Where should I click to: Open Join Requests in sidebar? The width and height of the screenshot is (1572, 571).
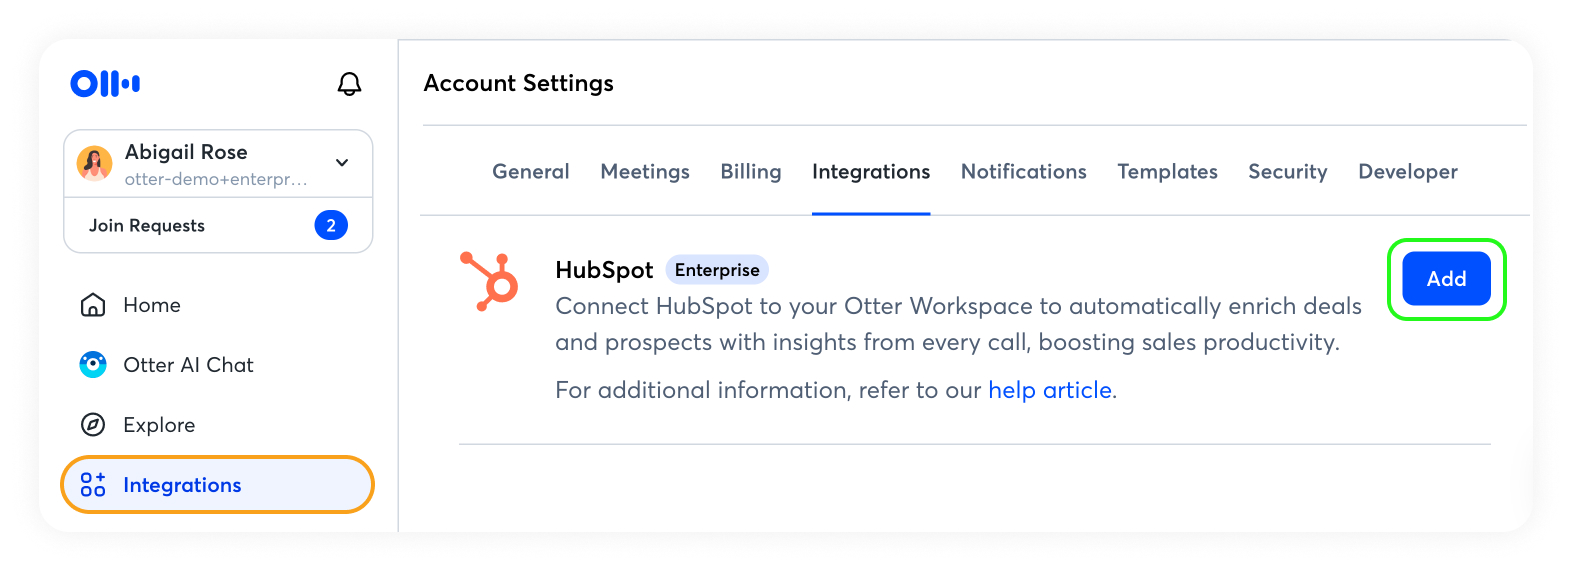[x=147, y=226]
